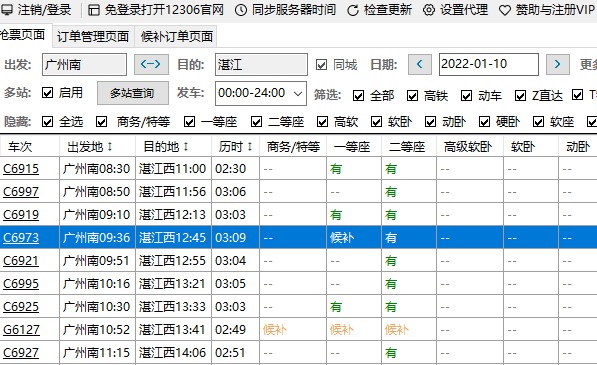The height and width of the screenshot is (365, 597).
Task: Click 检查更新 refresh item
Action: tap(380, 10)
